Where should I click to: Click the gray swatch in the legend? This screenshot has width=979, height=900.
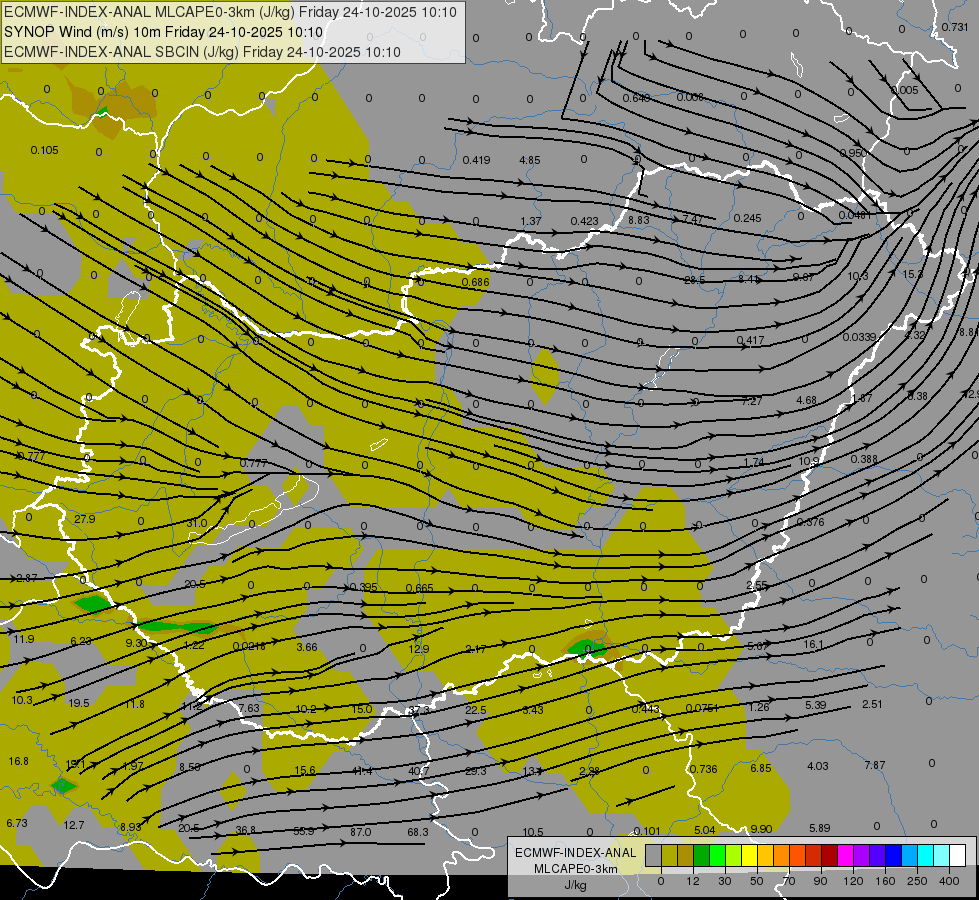(654, 855)
